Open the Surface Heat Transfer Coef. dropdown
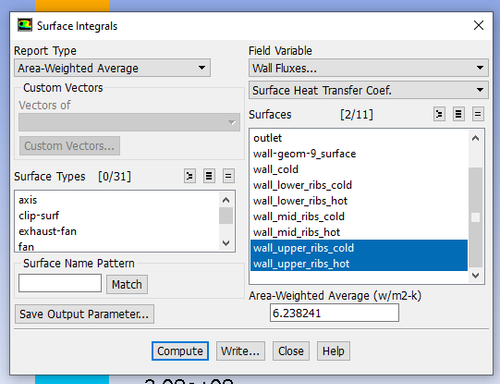500x384 pixels. [368, 90]
